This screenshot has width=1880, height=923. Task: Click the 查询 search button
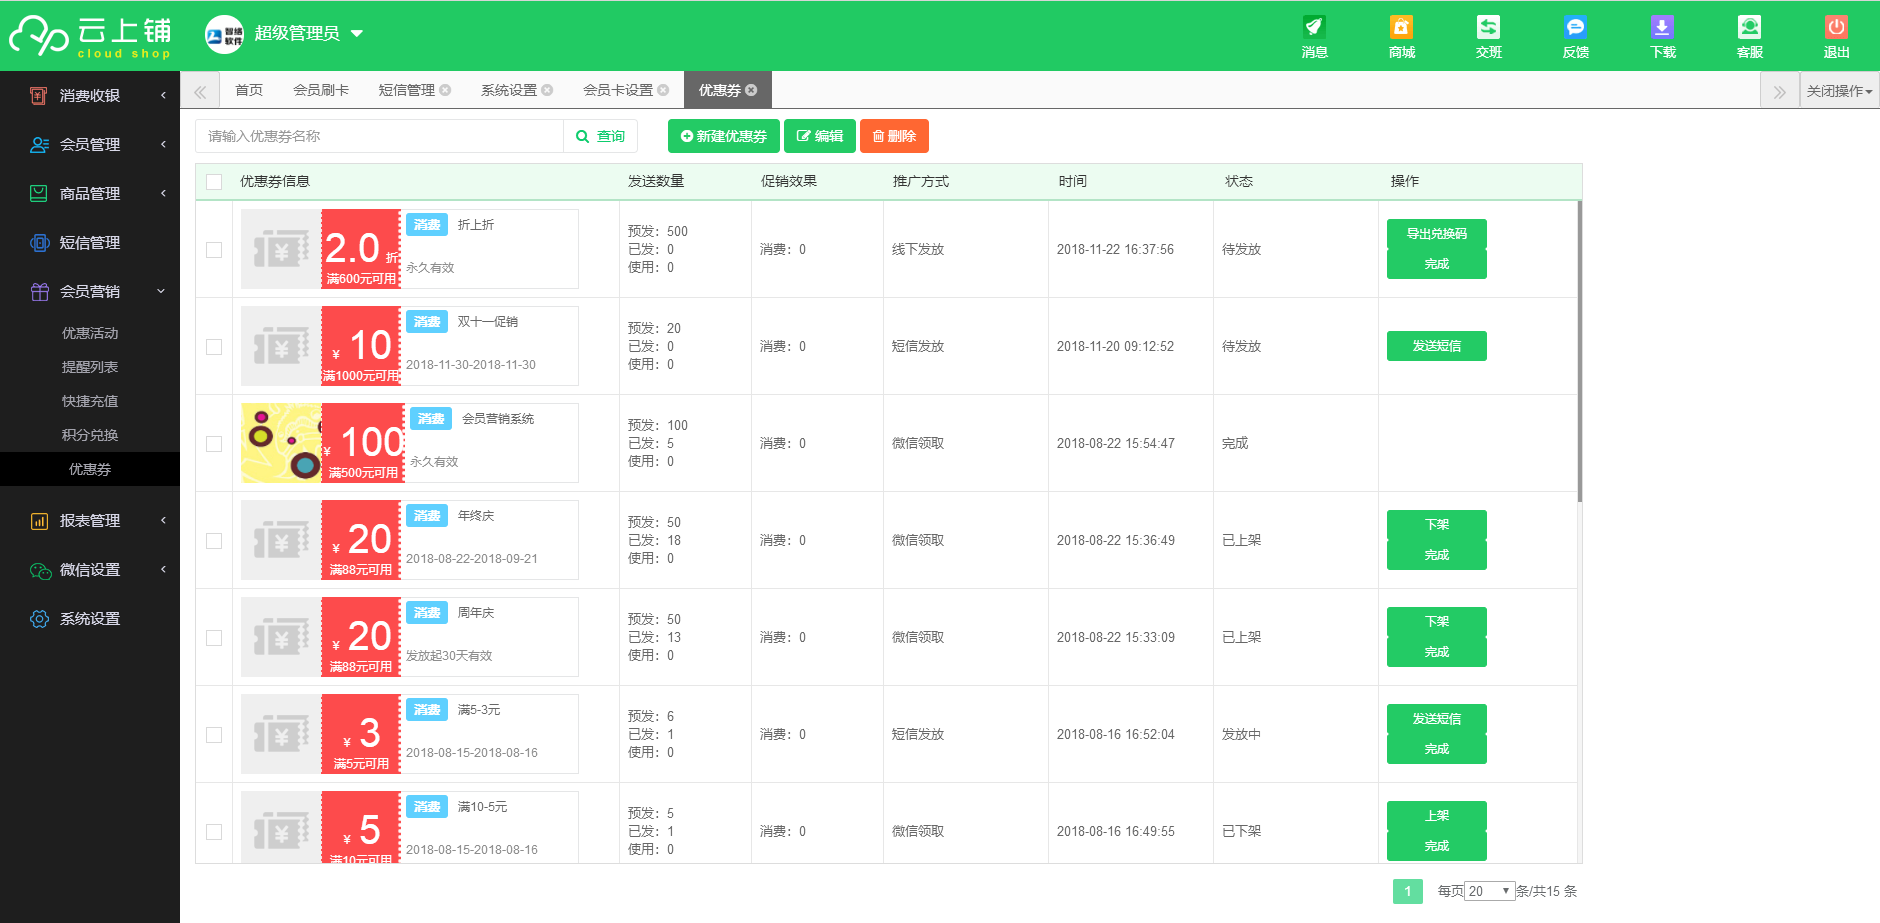[601, 136]
